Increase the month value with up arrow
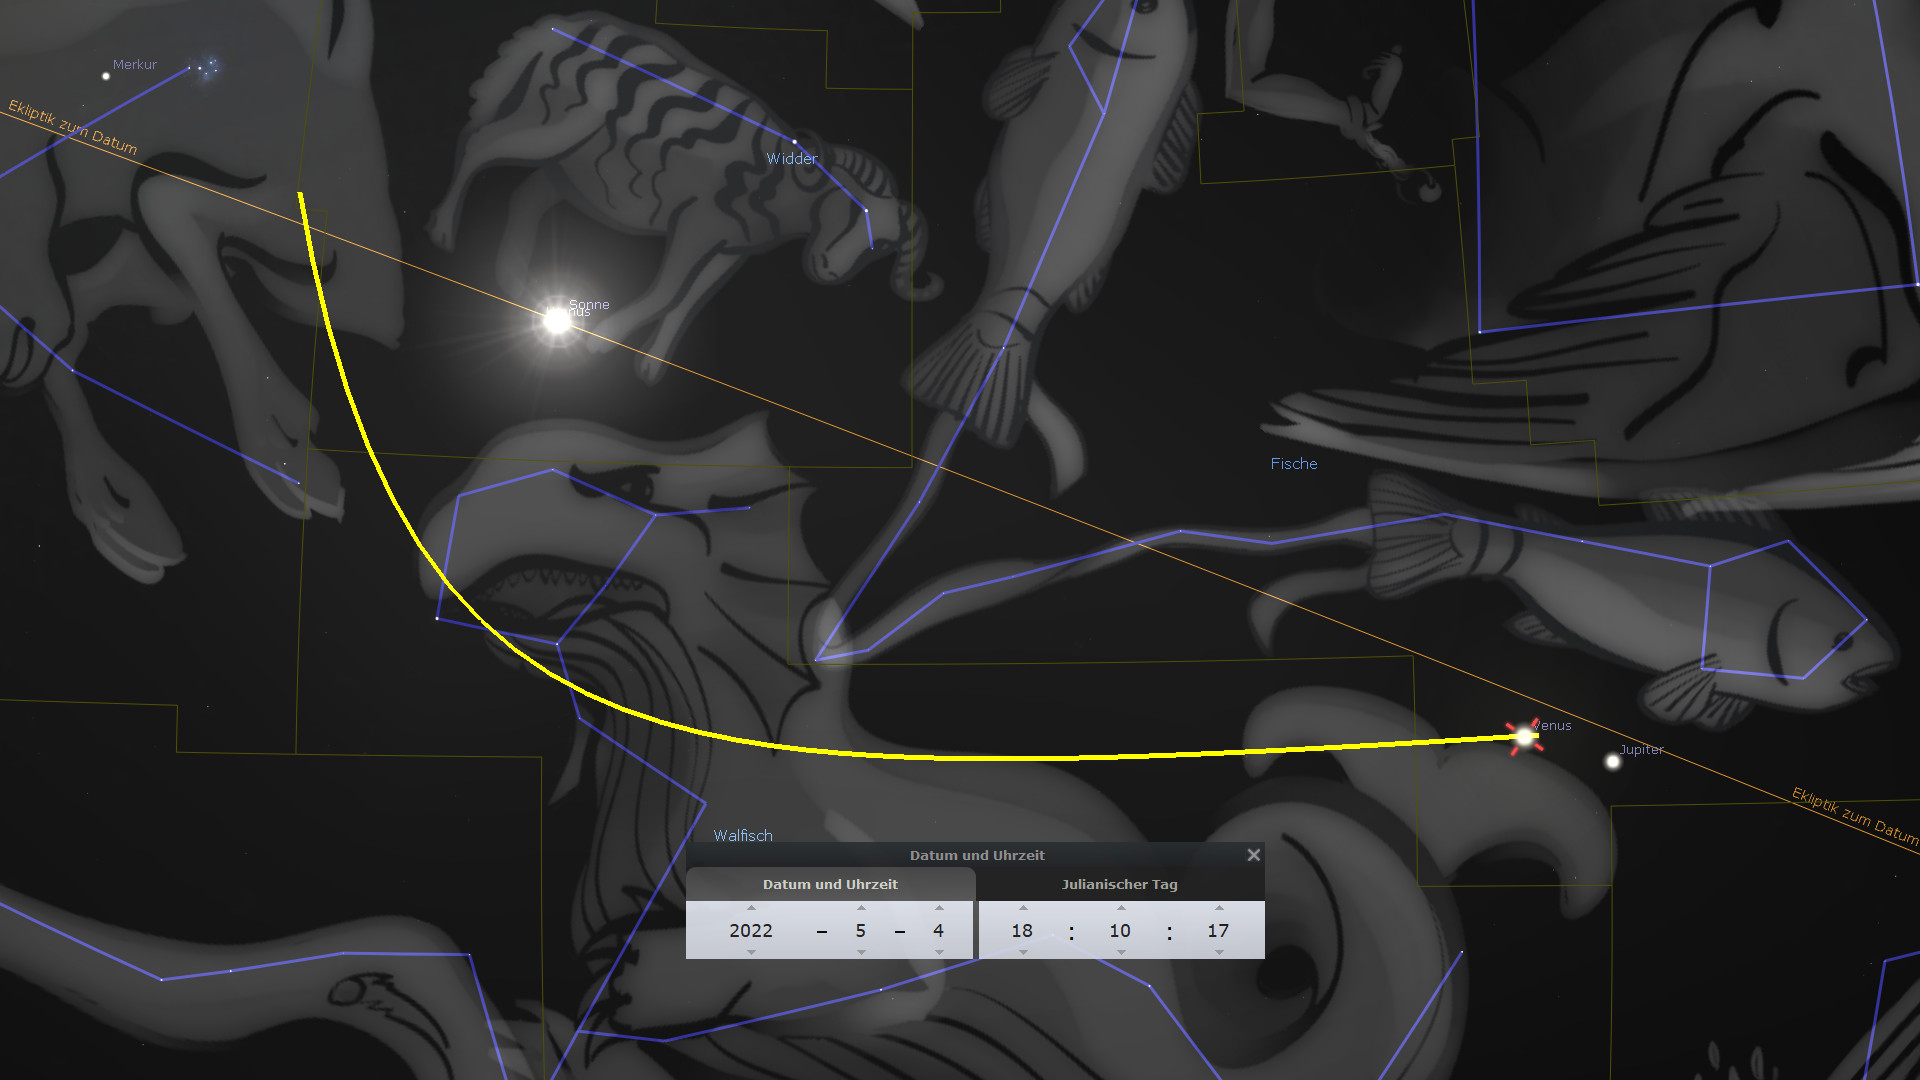Viewport: 1920px width, 1080px height. [861, 908]
